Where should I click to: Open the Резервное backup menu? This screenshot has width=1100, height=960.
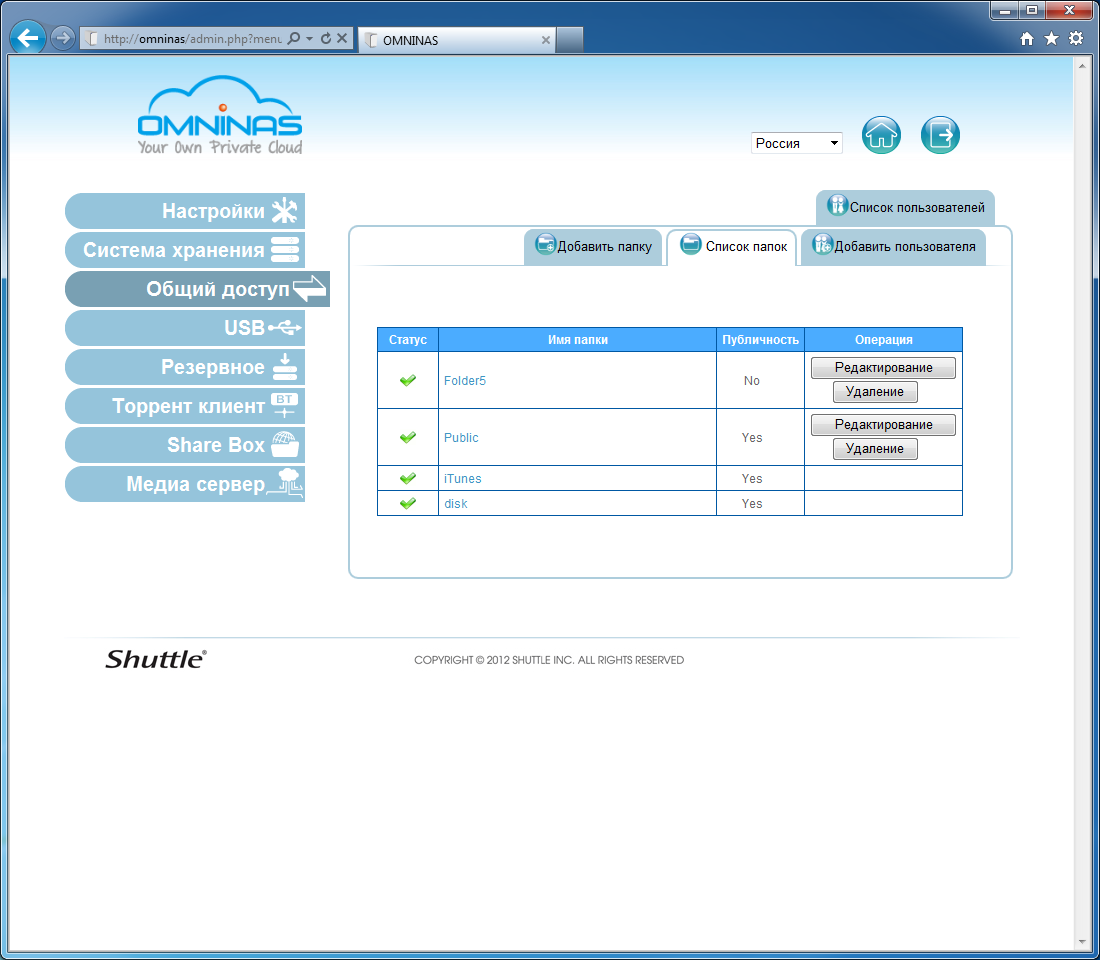(185, 367)
